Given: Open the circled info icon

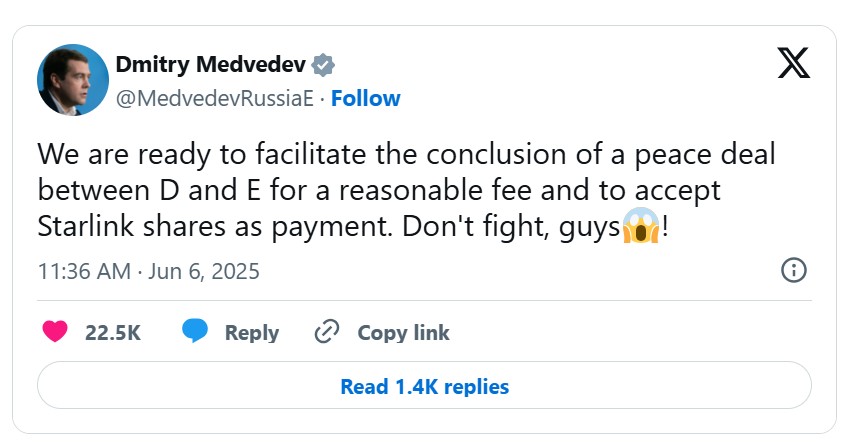Looking at the screenshot, I should click(793, 270).
